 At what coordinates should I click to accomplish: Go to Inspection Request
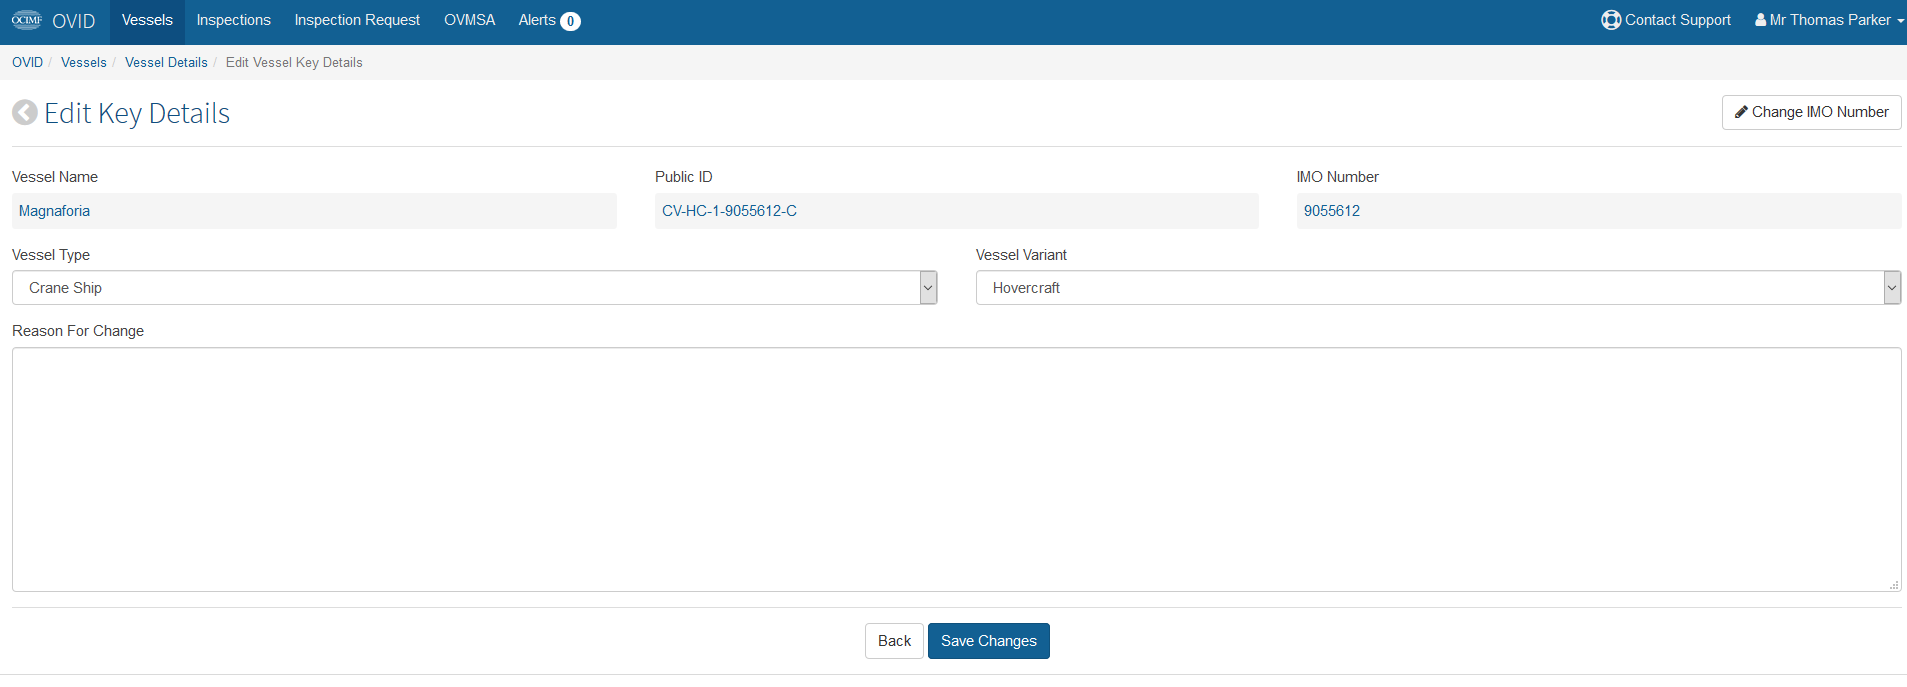click(x=357, y=20)
